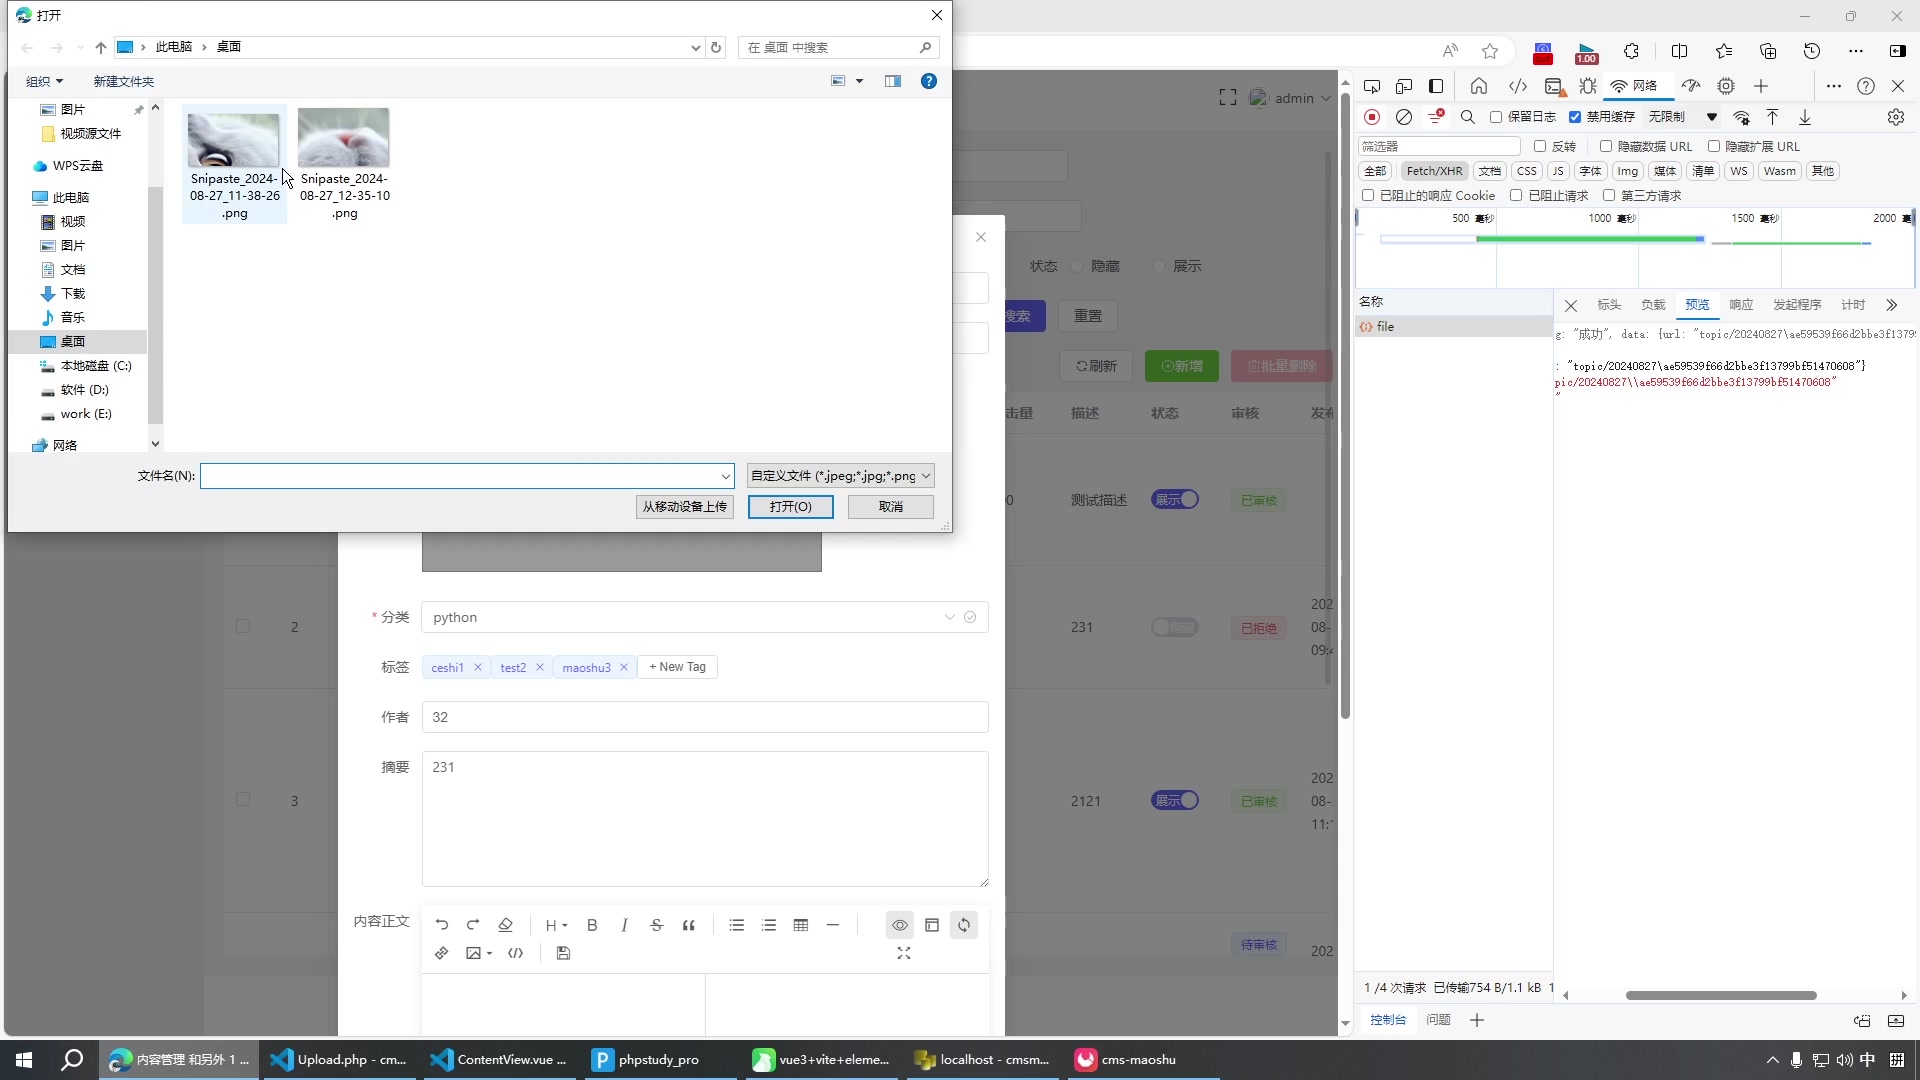Open DevTools network settings gear
1920x1080 pixels.
click(1896, 117)
